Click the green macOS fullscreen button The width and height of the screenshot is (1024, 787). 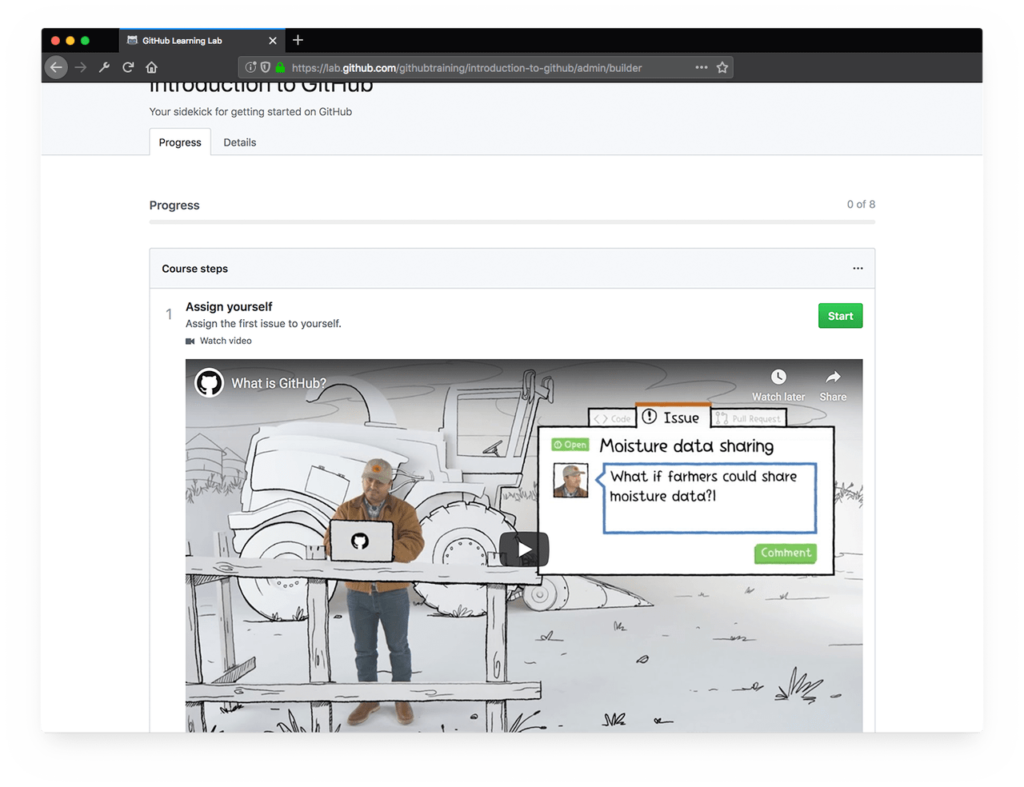(85, 40)
